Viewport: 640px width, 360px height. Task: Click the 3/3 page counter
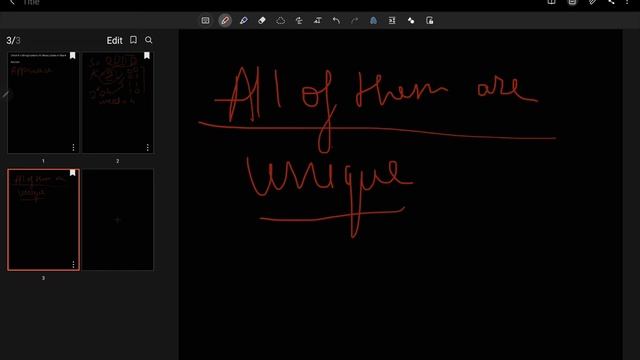click(x=13, y=40)
